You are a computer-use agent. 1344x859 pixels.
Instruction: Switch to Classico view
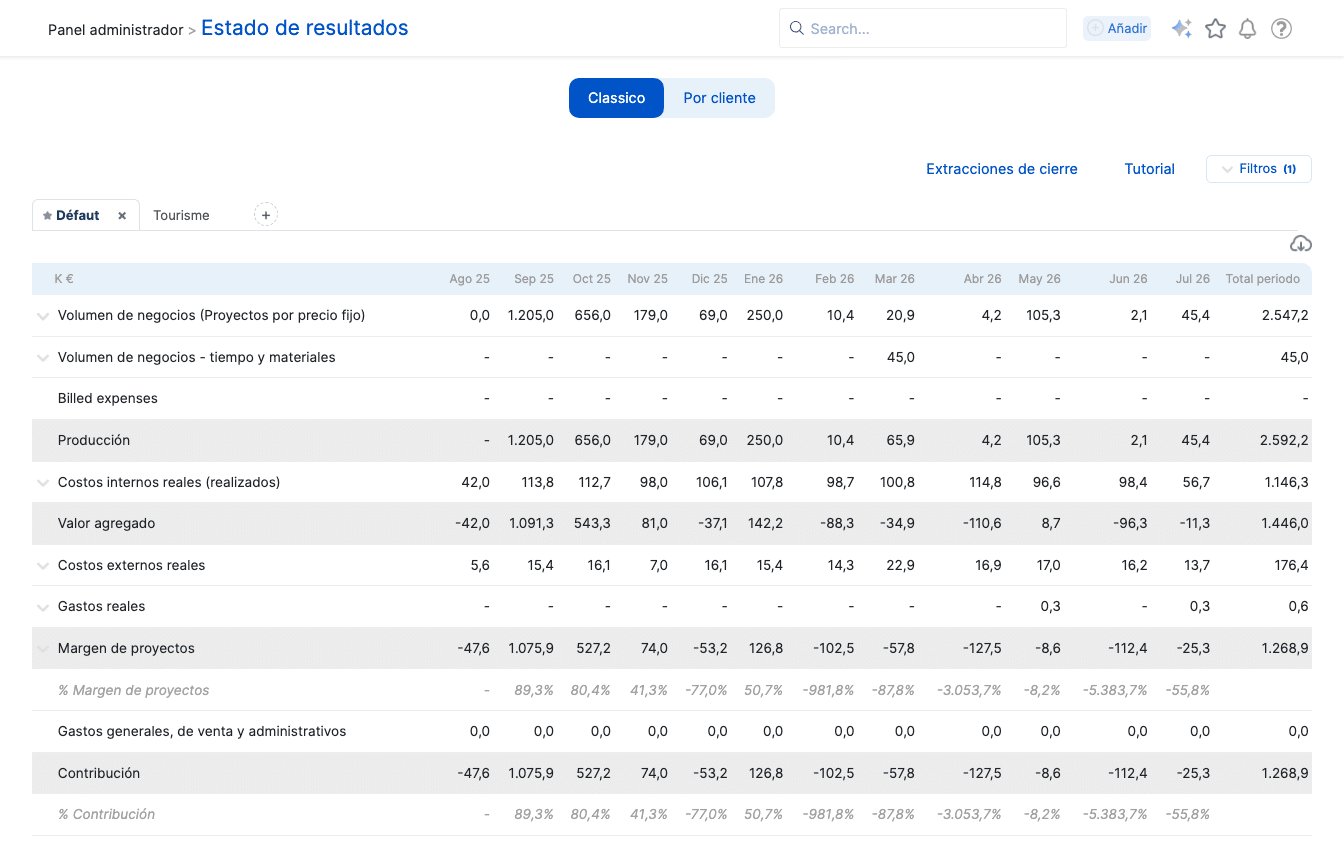tap(616, 98)
